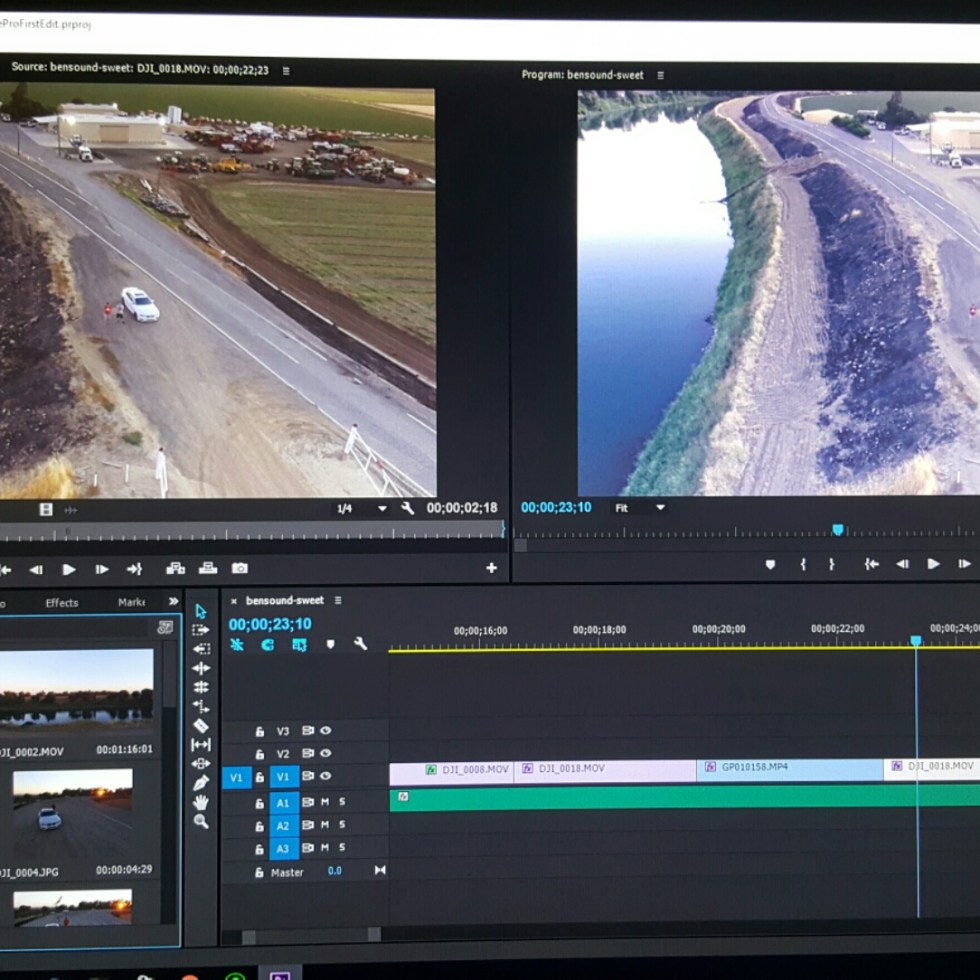The height and width of the screenshot is (980, 980).
Task: Activate the Zoom tool magnifier
Action: click(x=201, y=821)
